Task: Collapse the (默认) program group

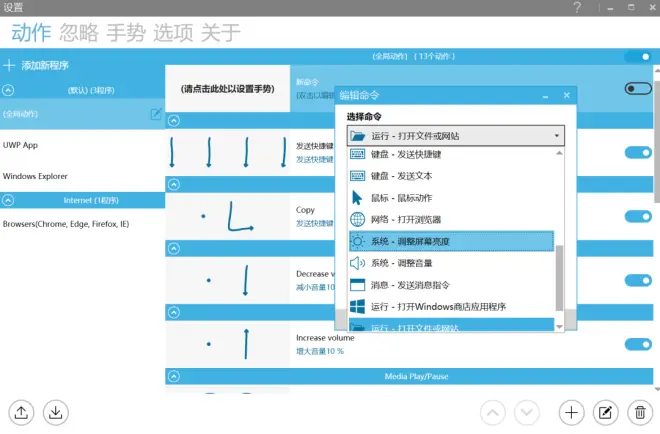Action: 8,90
